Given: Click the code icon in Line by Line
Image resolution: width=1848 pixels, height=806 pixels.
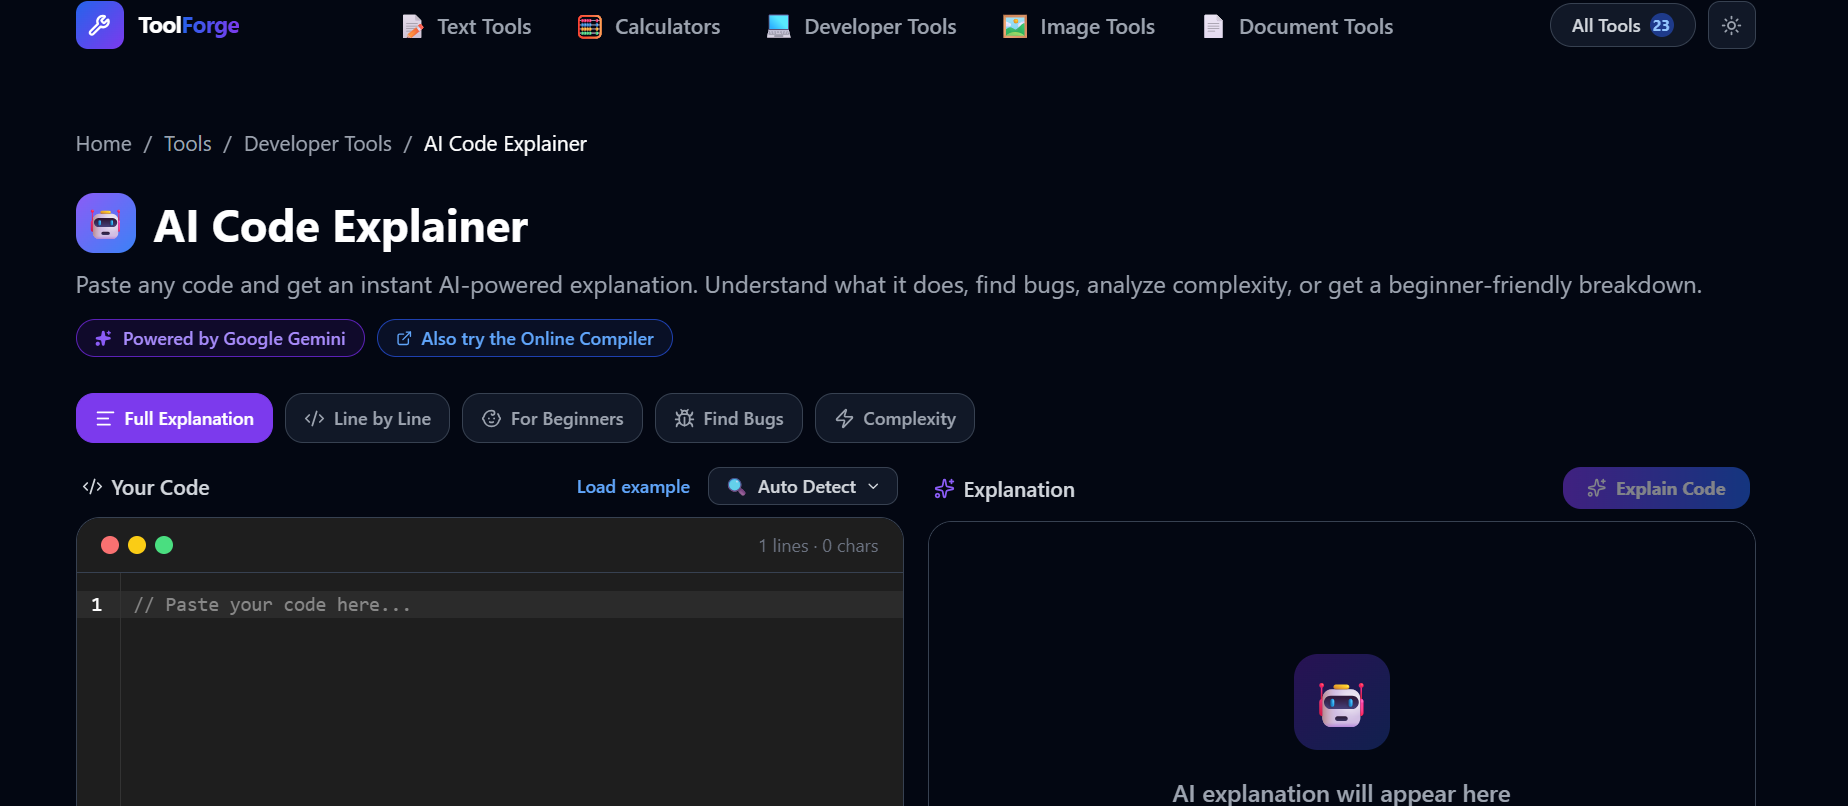Looking at the screenshot, I should tap(314, 418).
